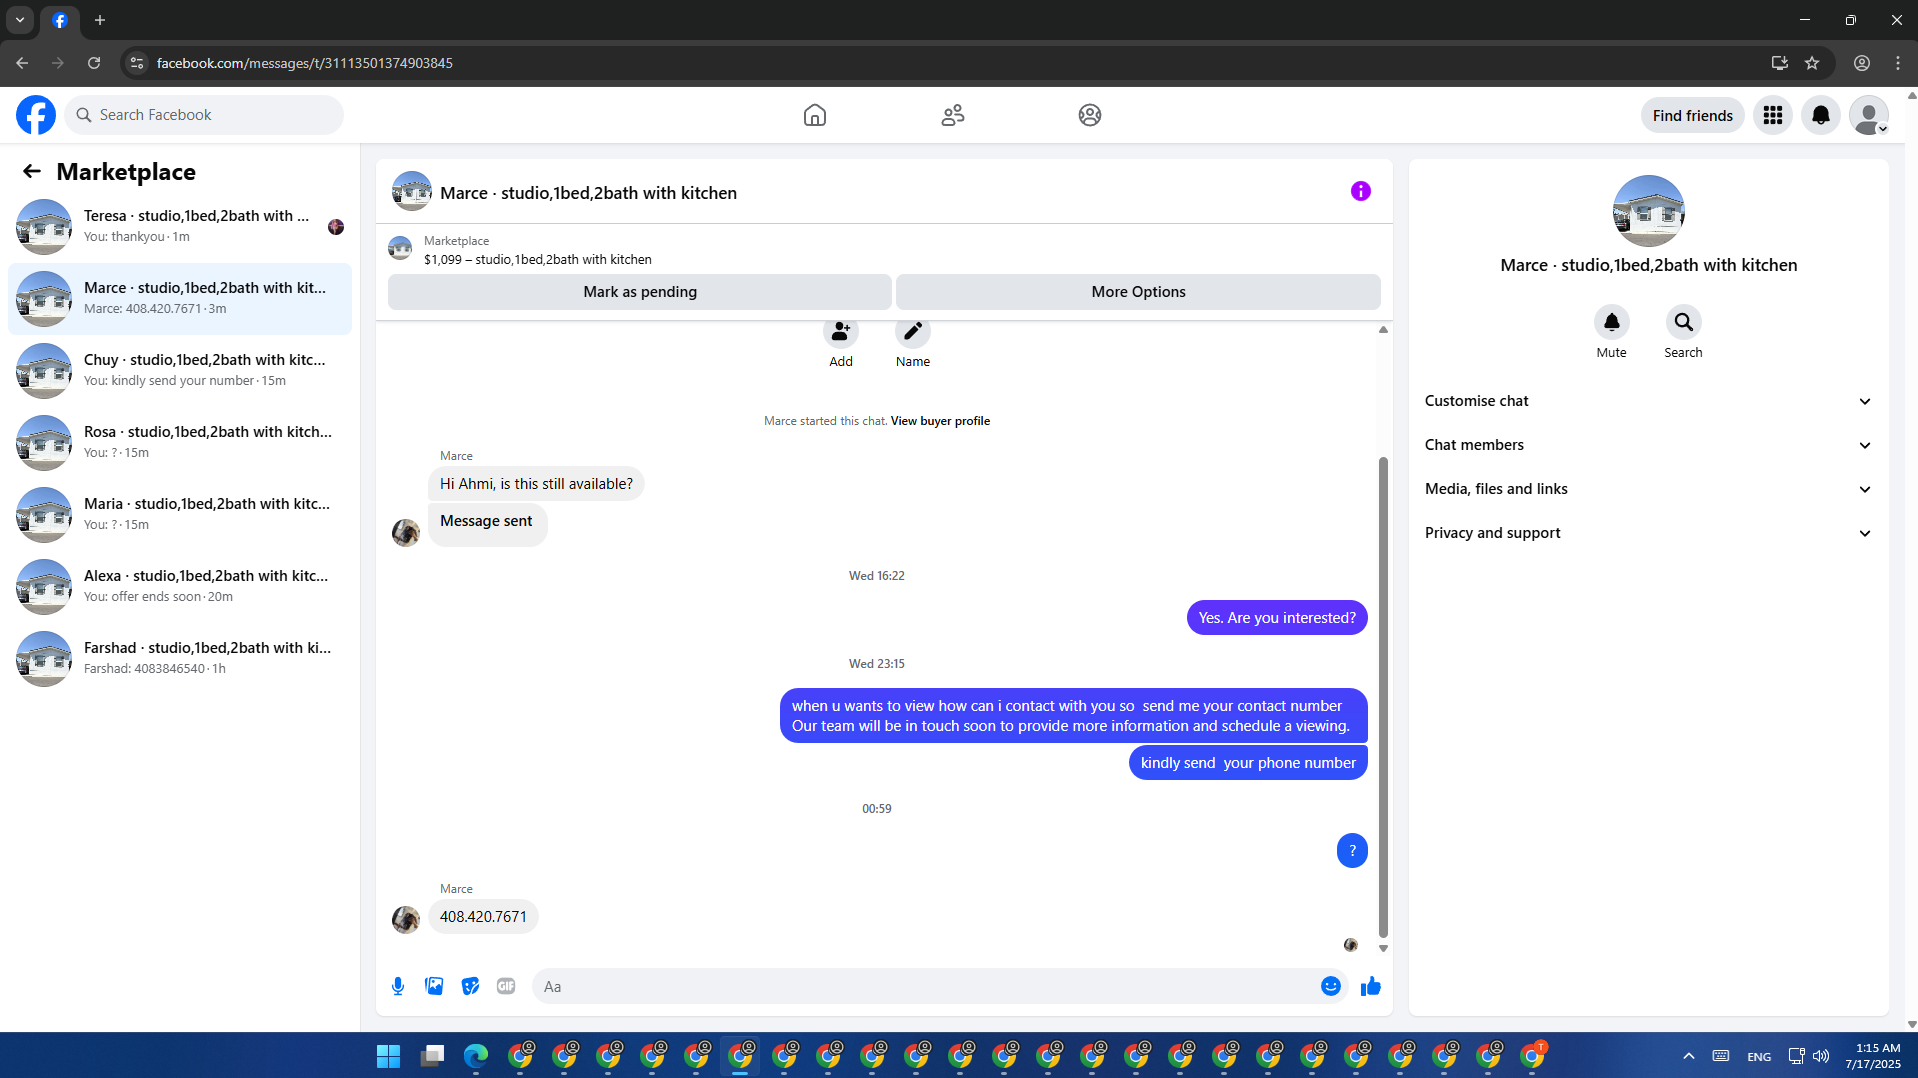1918x1078 pixels.
Task: Show hidden system tray icons
Action: click(x=1689, y=1056)
